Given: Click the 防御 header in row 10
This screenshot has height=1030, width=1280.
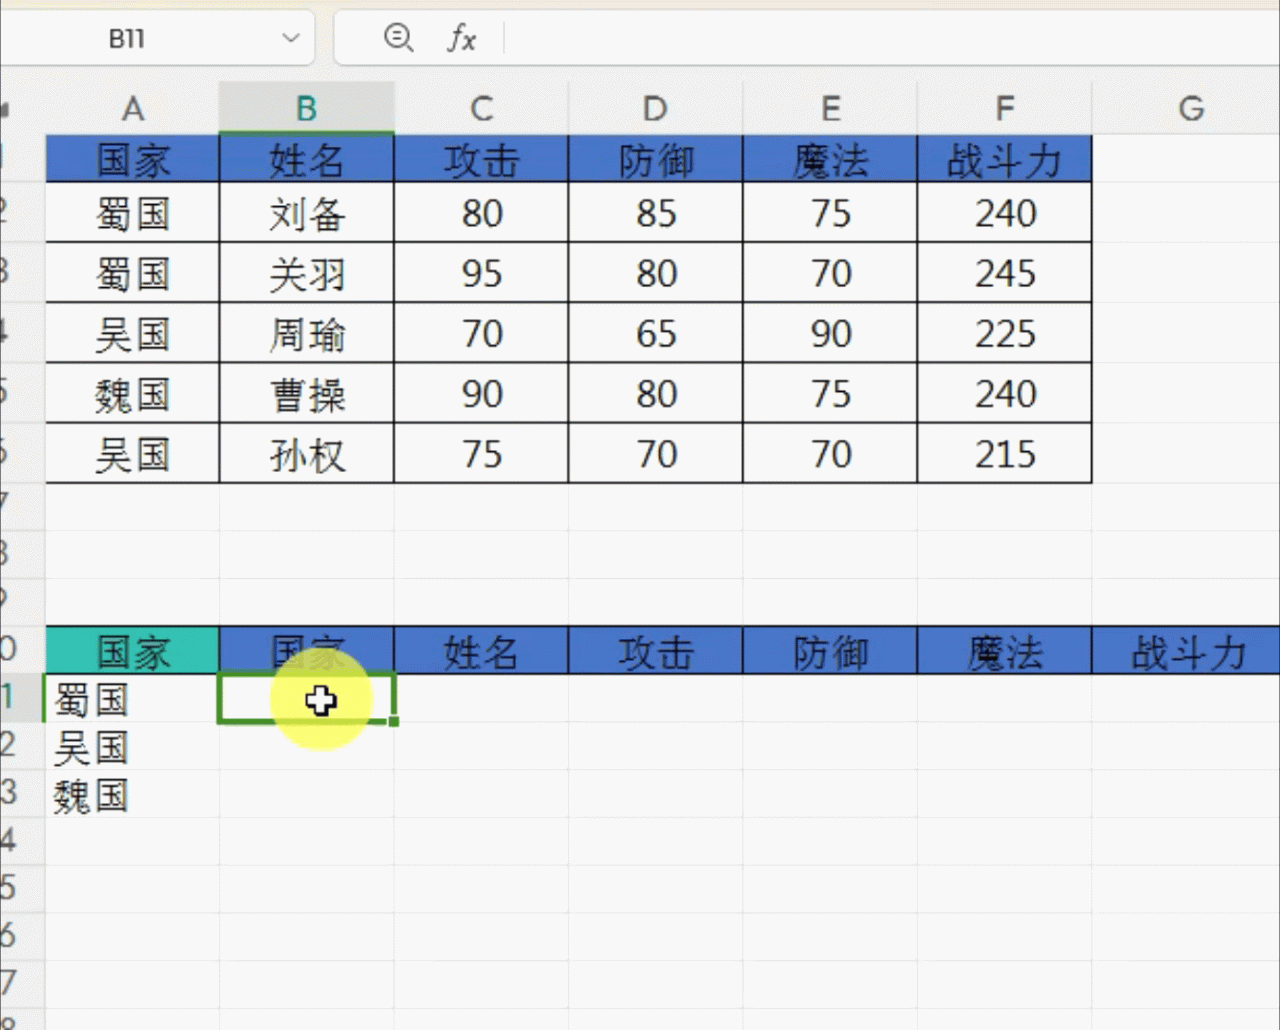Looking at the screenshot, I should [830, 651].
